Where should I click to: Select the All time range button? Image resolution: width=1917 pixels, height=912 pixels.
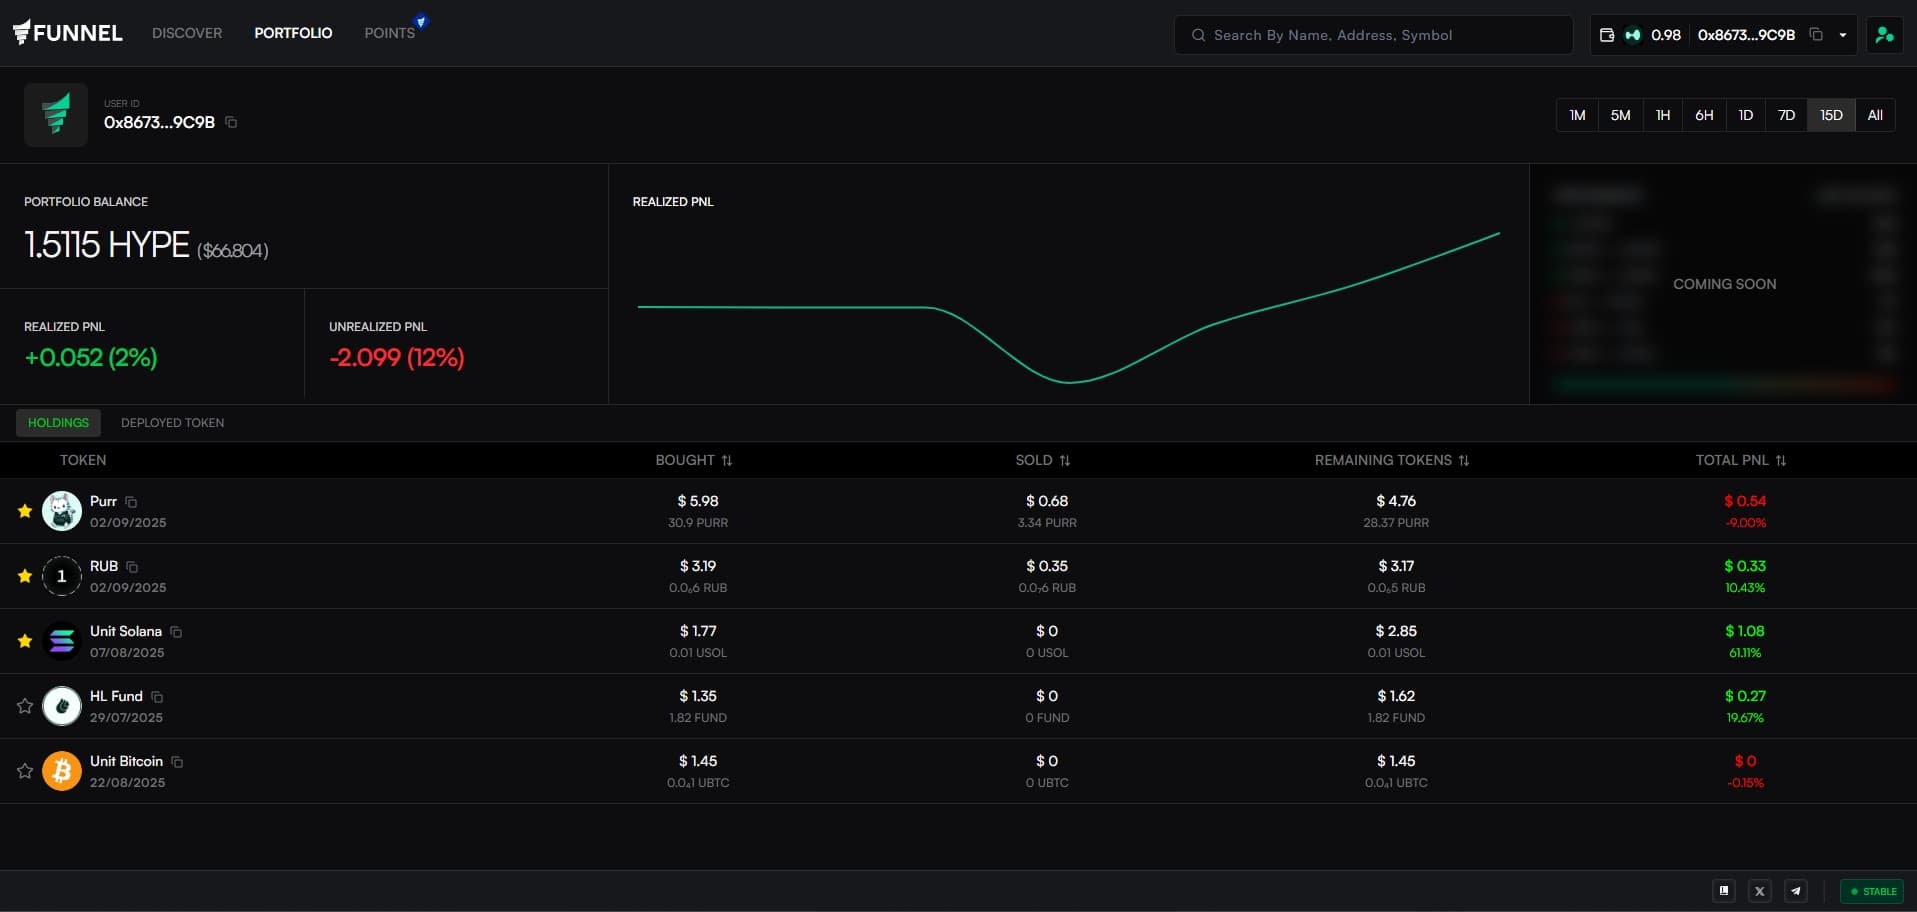pyautogui.click(x=1875, y=115)
